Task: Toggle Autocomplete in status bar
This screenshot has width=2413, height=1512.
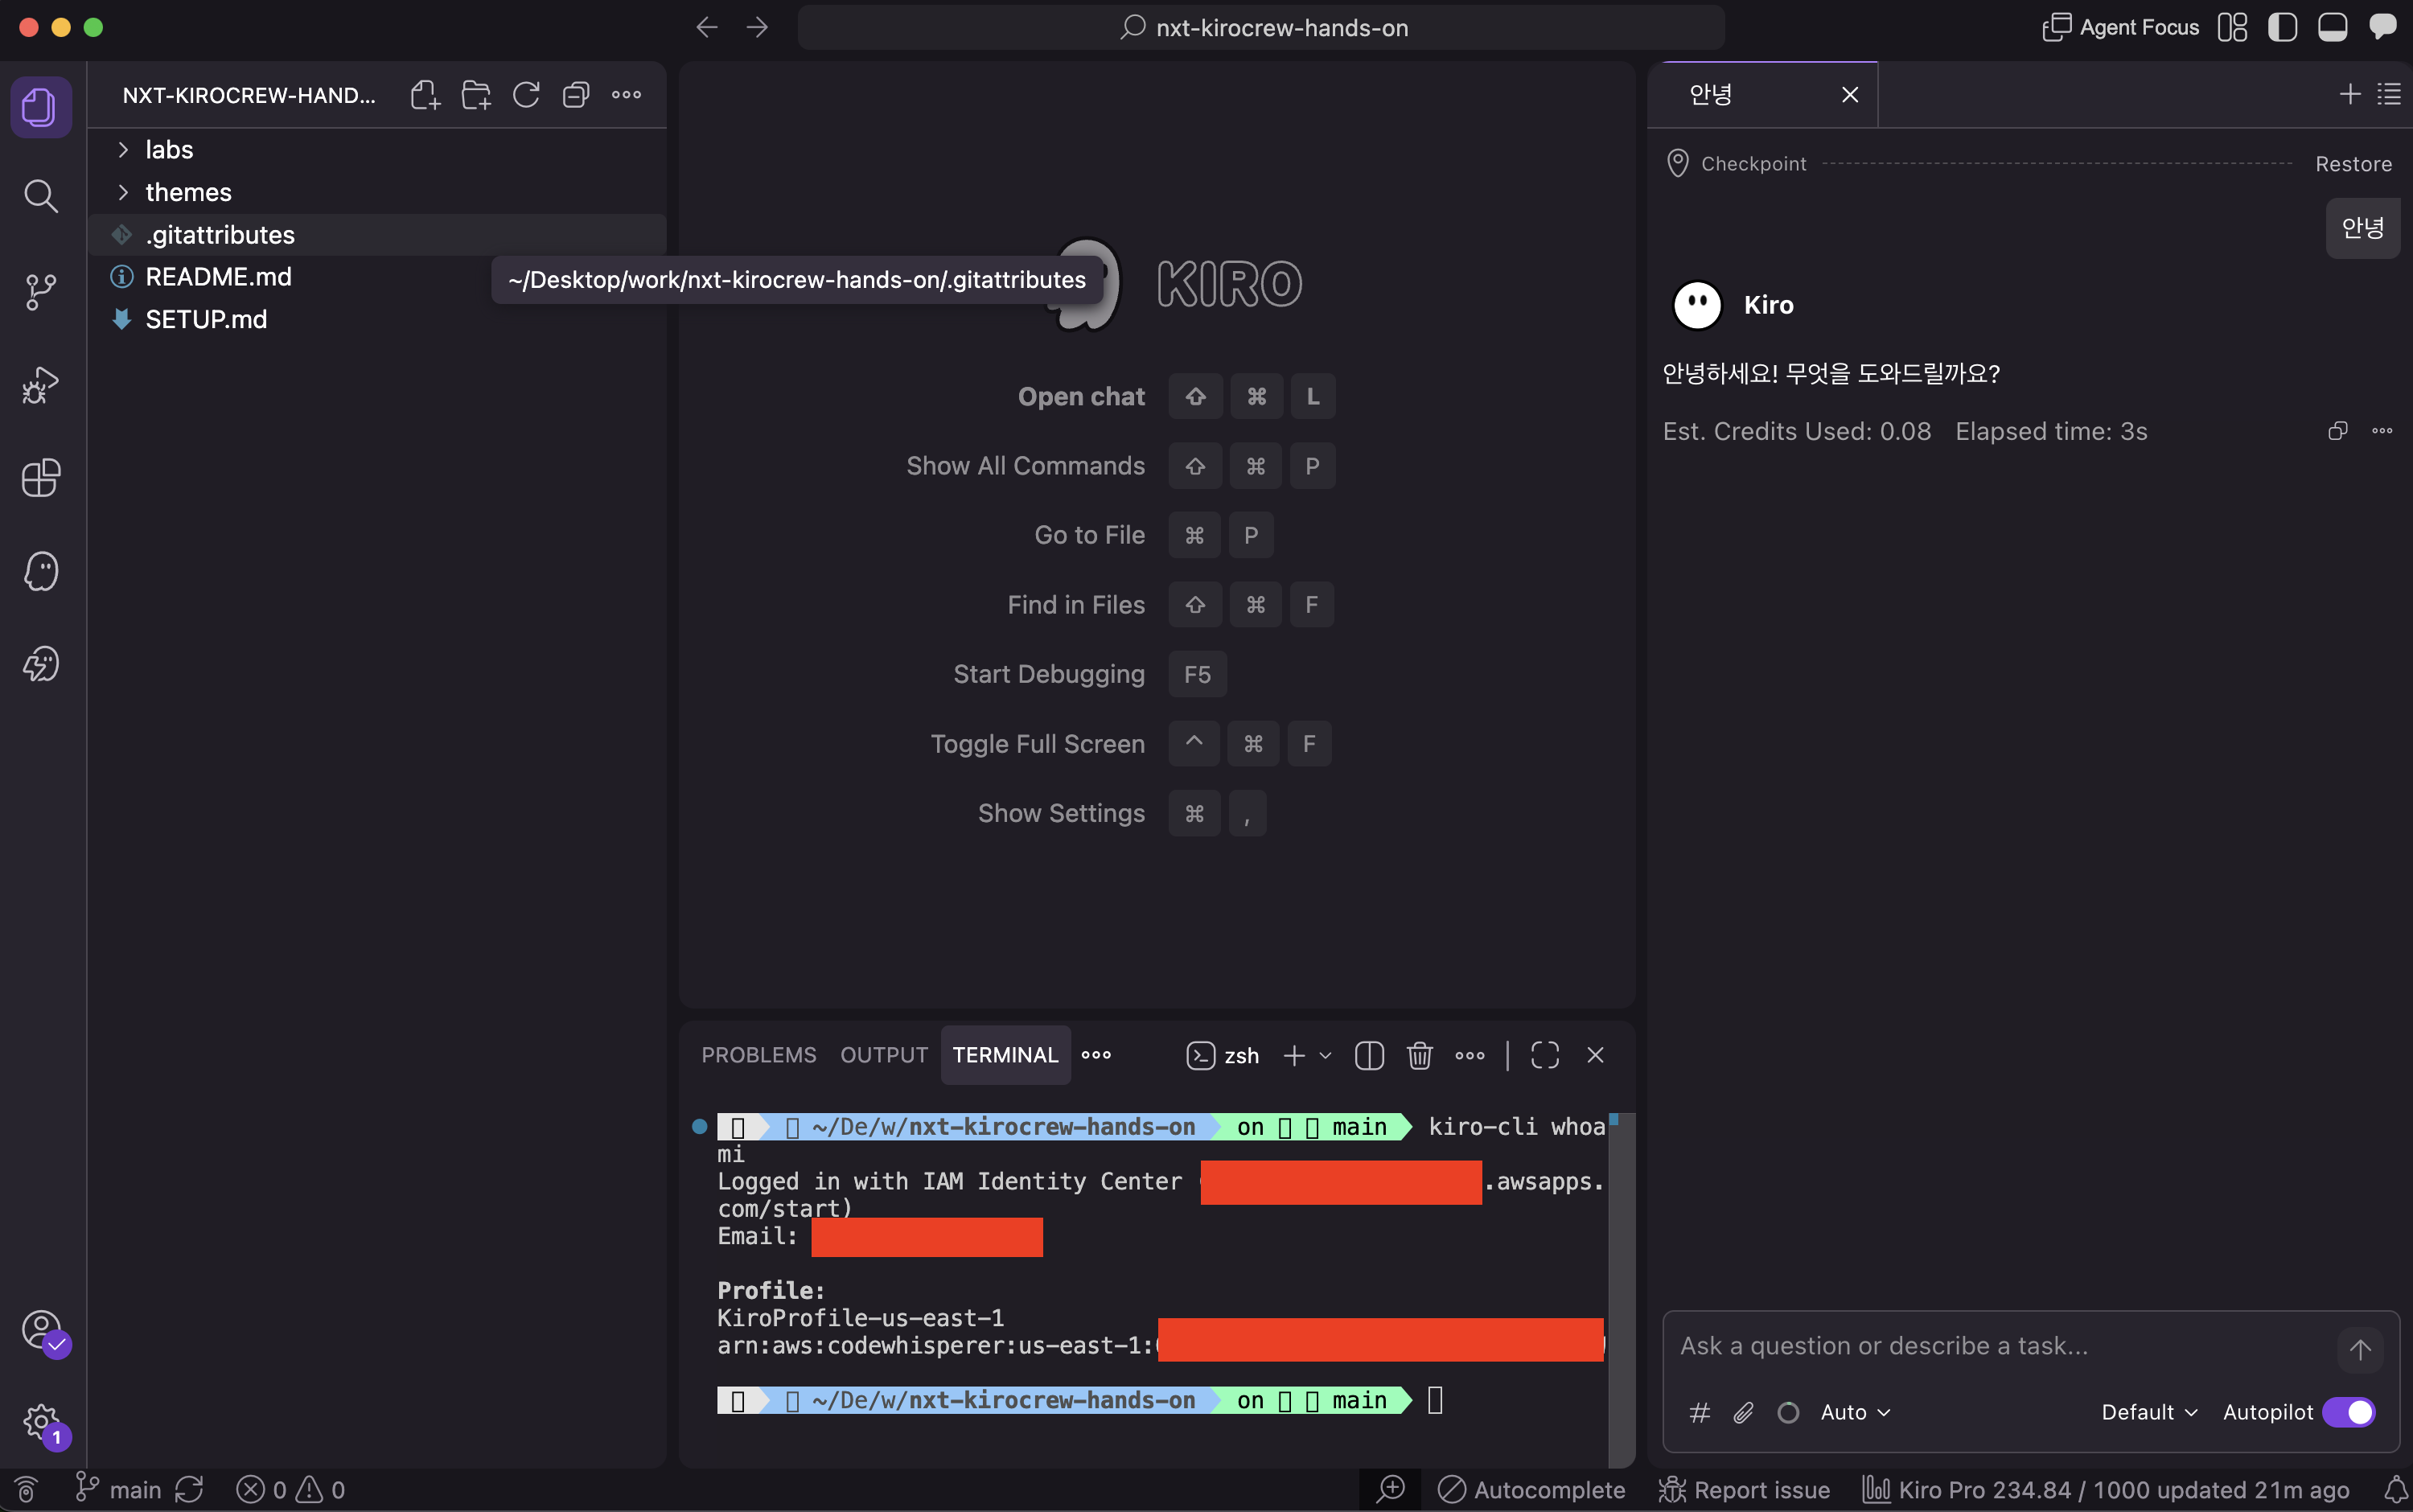Action: coord(1531,1490)
